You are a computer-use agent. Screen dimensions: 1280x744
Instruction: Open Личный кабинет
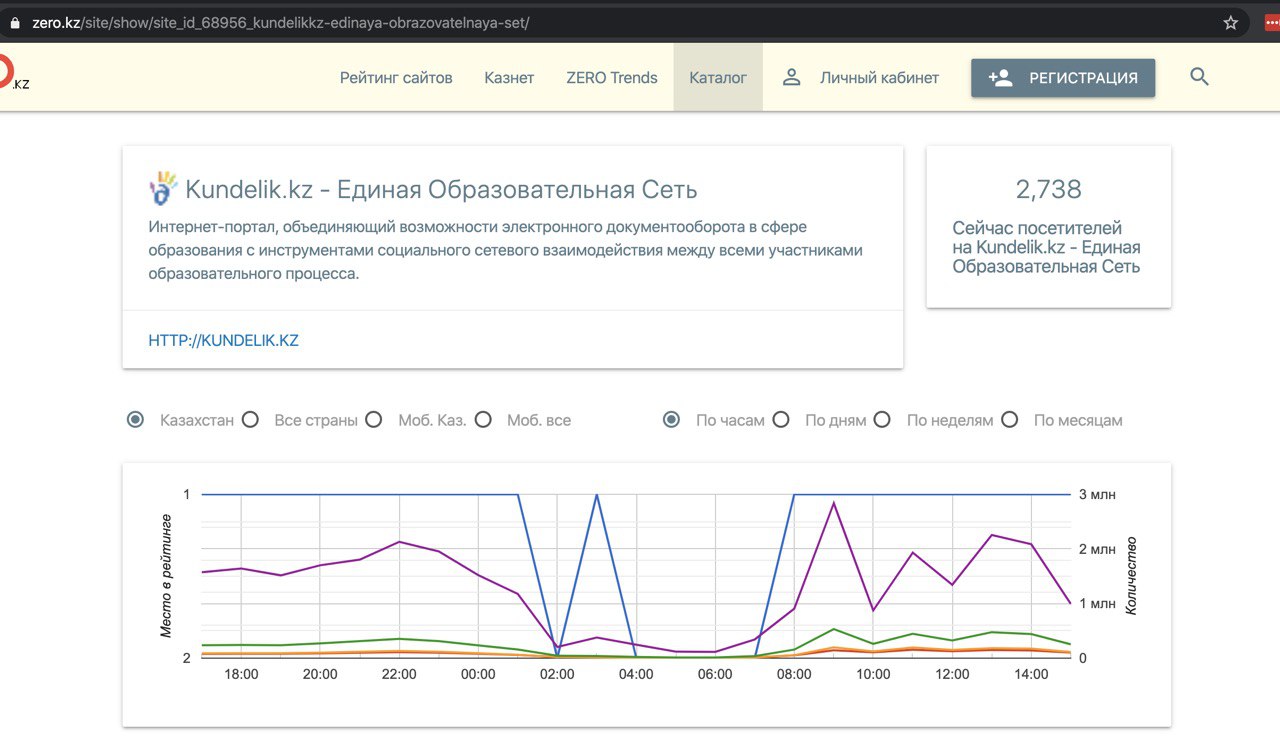click(879, 77)
